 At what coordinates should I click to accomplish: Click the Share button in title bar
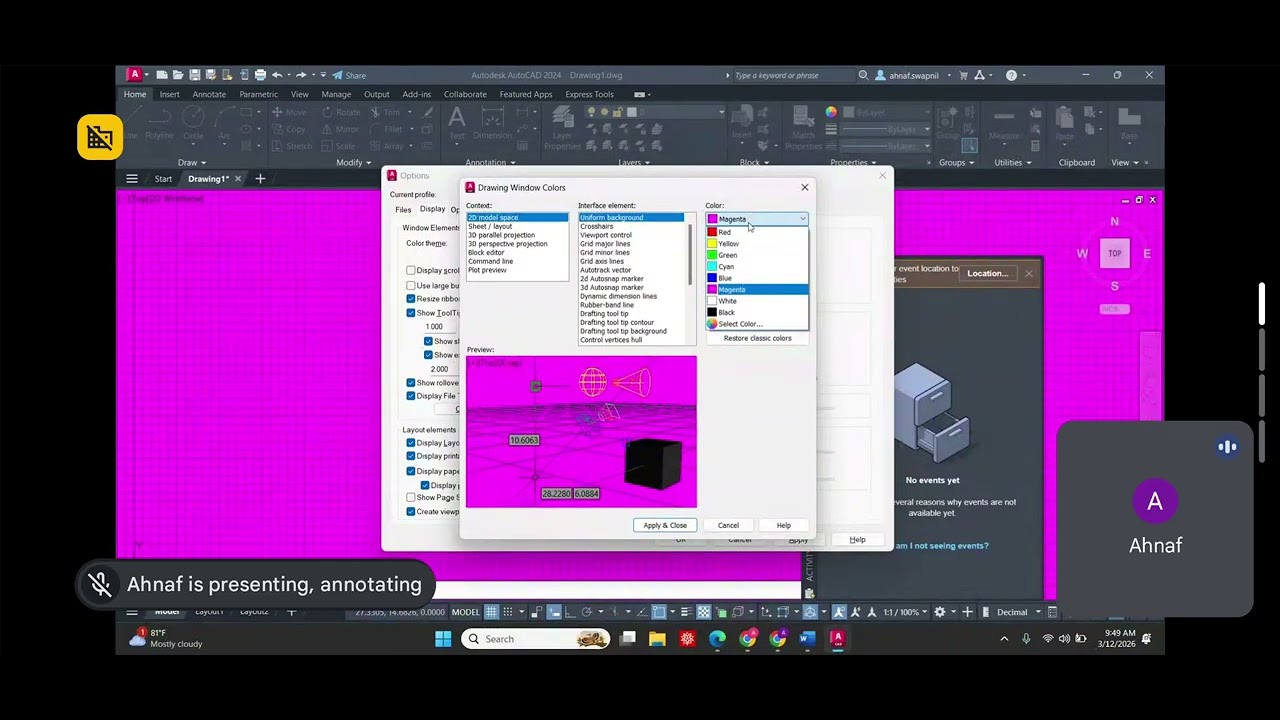point(349,75)
